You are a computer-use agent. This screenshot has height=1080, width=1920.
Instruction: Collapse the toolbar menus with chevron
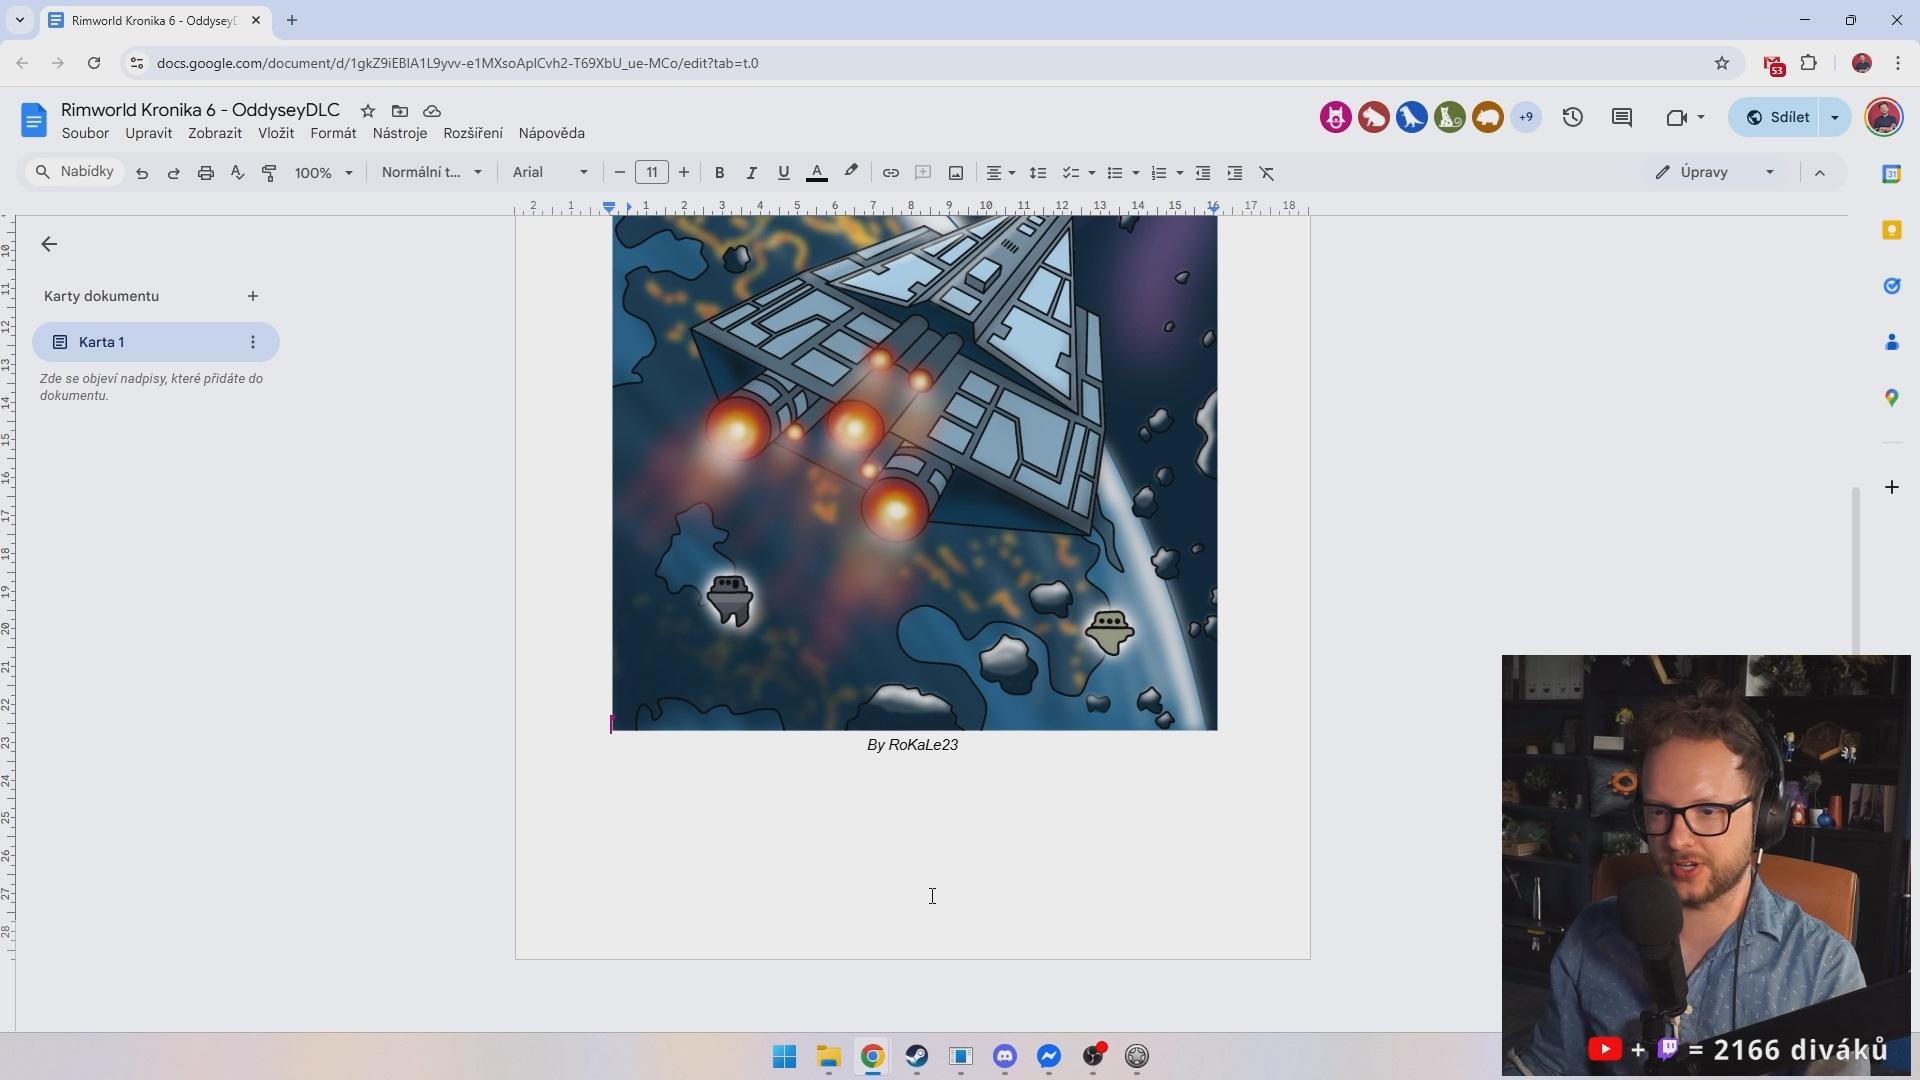pos(1820,173)
